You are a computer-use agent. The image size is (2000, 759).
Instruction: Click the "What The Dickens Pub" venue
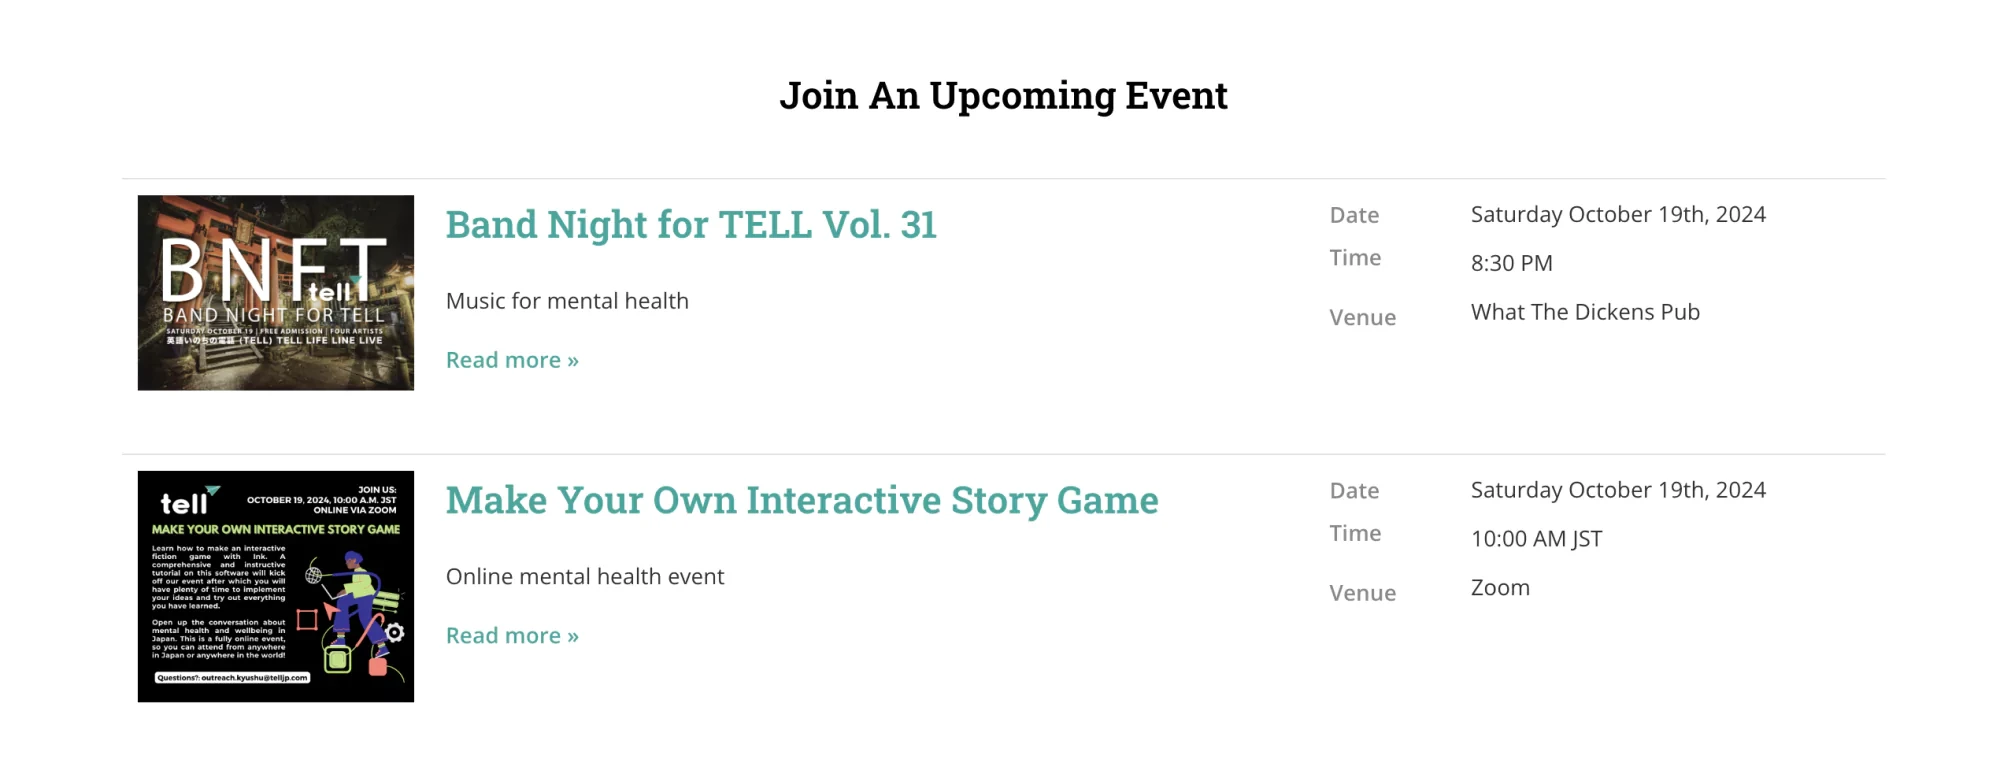(x=1584, y=312)
